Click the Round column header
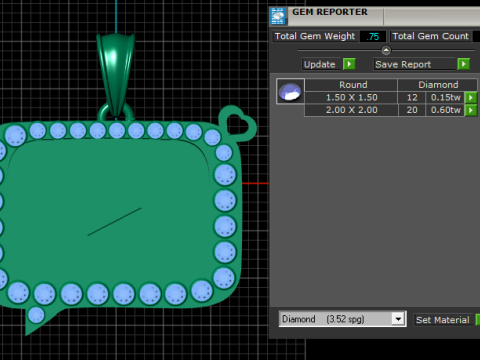480x360 pixels. pyautogui.click(x=351, y=85)
